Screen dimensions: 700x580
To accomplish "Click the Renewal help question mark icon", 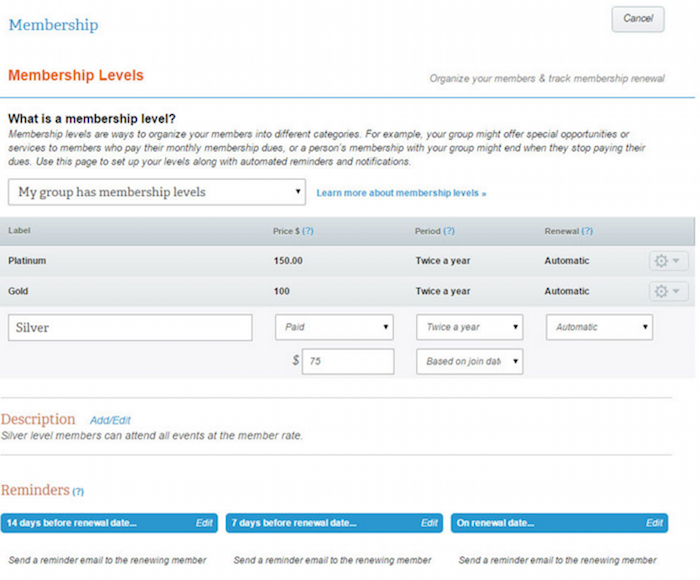I will tap(587, 231).
